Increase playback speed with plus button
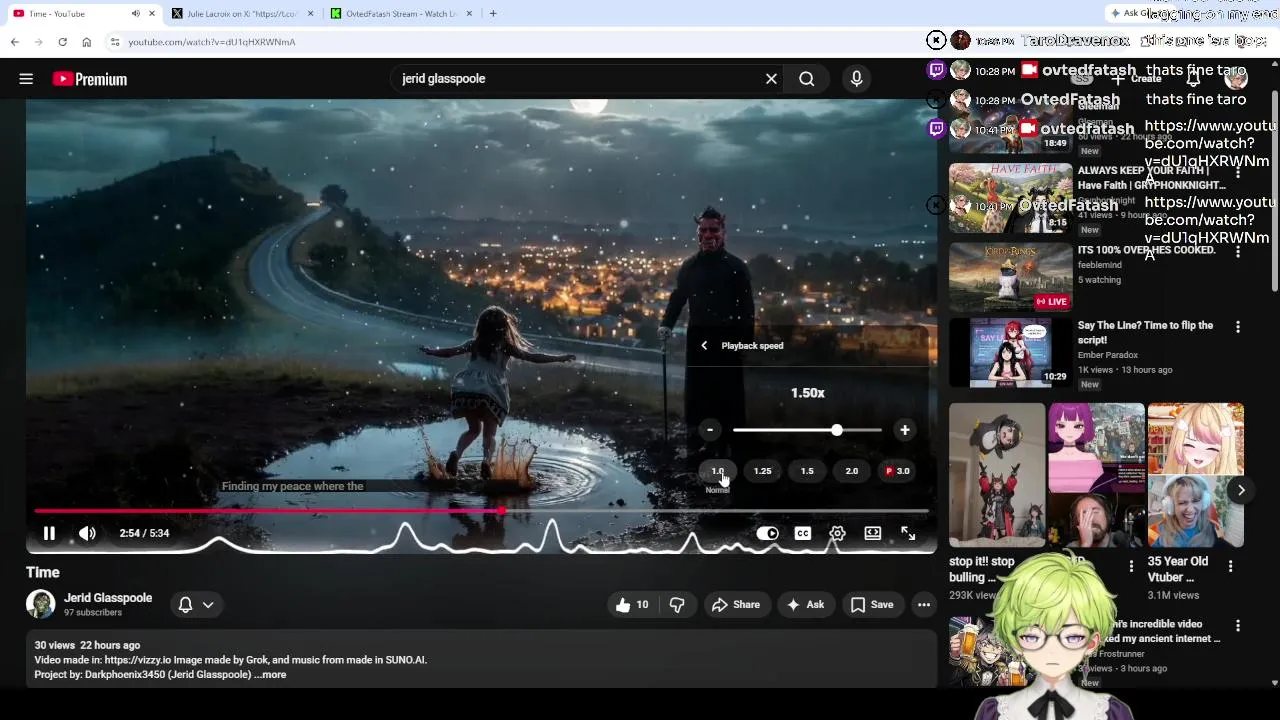 click(x=904, y=430)
